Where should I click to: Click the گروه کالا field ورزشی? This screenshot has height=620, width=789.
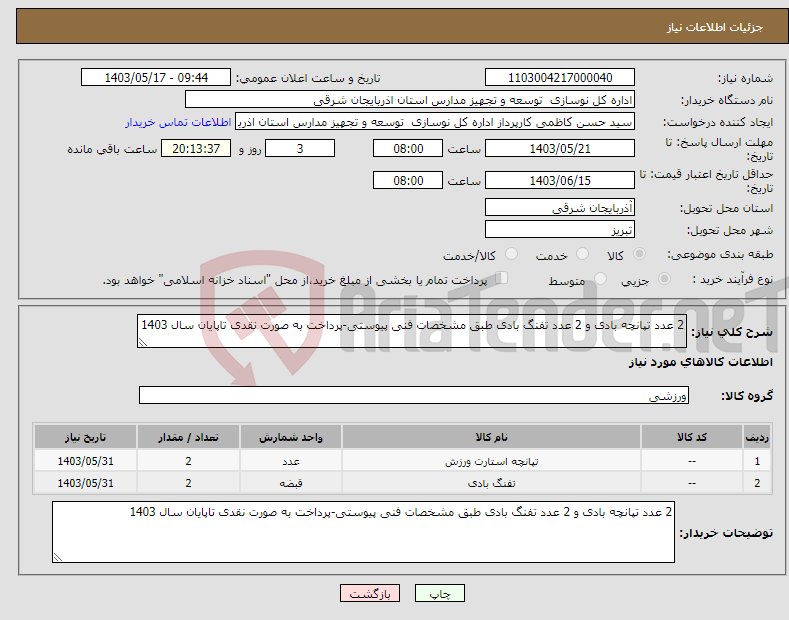coord(414,396)
